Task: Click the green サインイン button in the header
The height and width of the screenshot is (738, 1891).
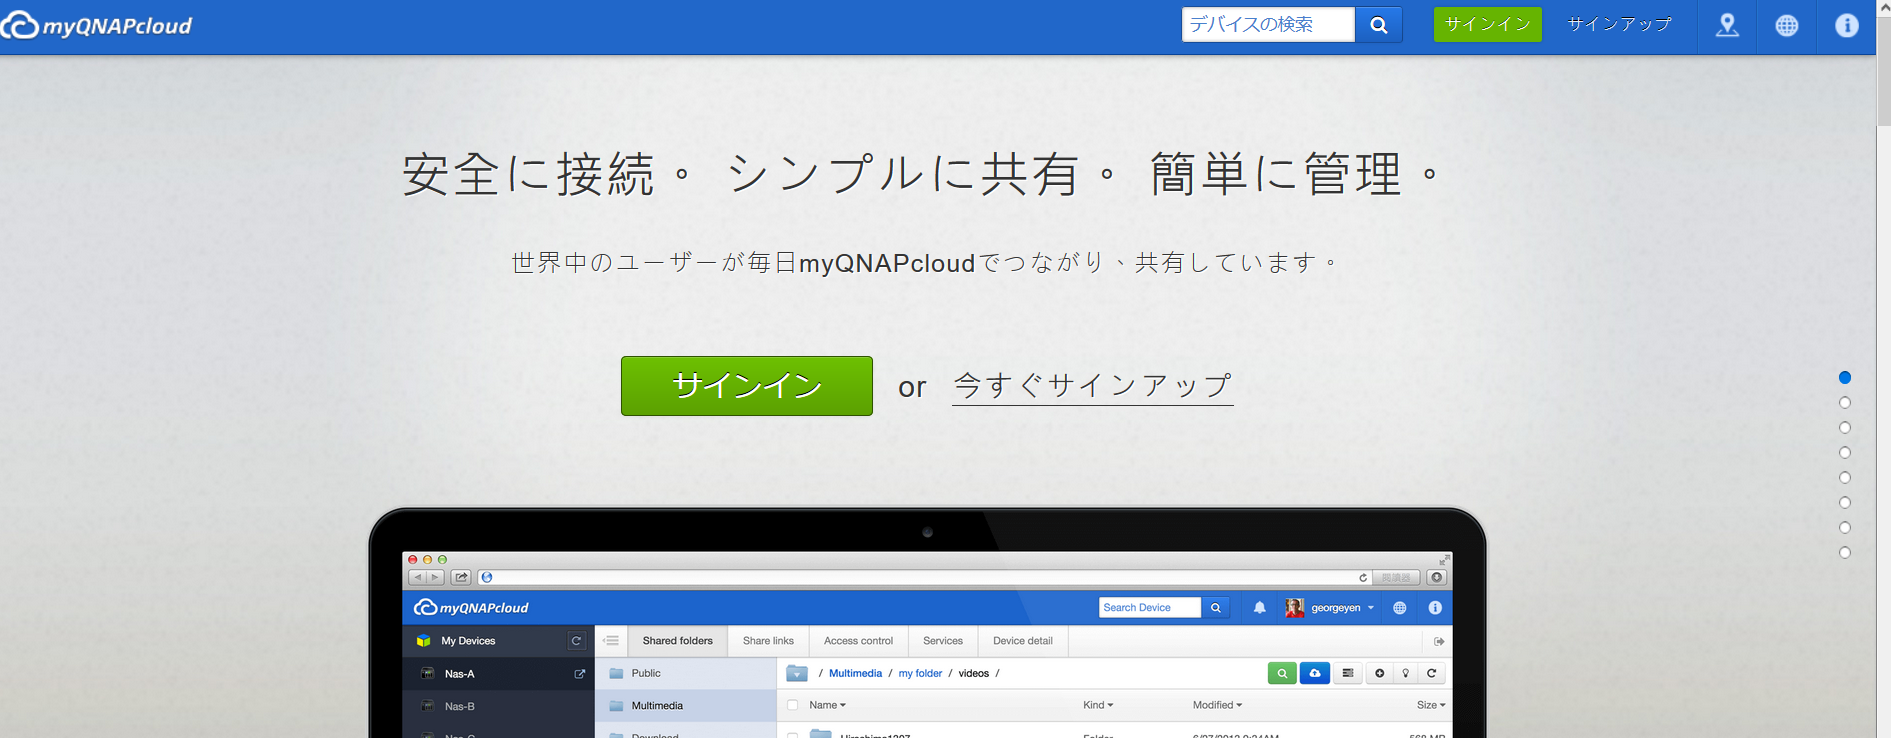Action: pos(1487,25)
